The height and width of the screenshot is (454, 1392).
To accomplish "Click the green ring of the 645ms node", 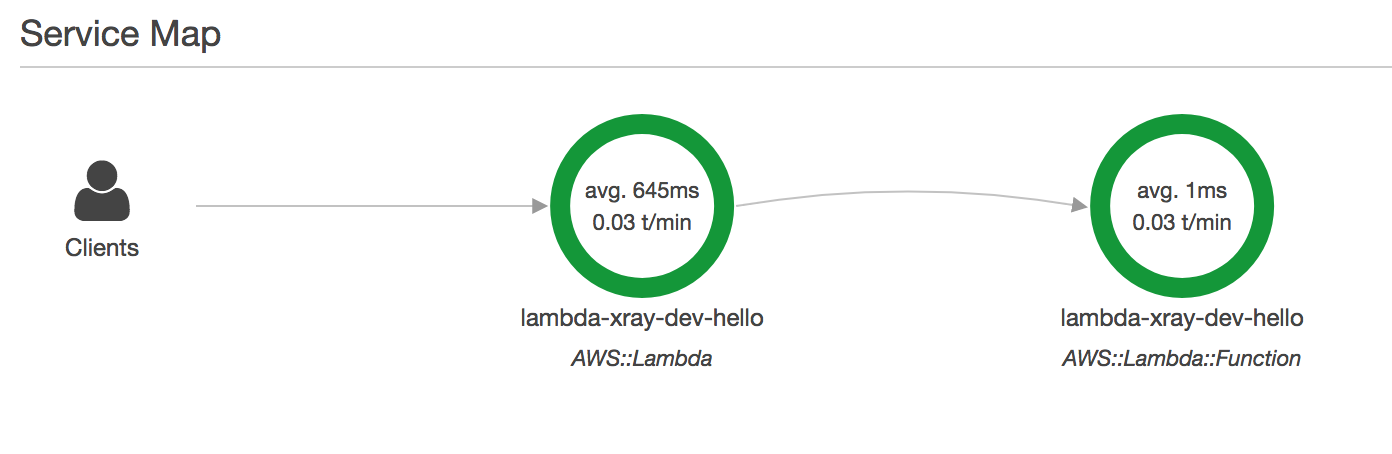I will [x=641, y=125].
